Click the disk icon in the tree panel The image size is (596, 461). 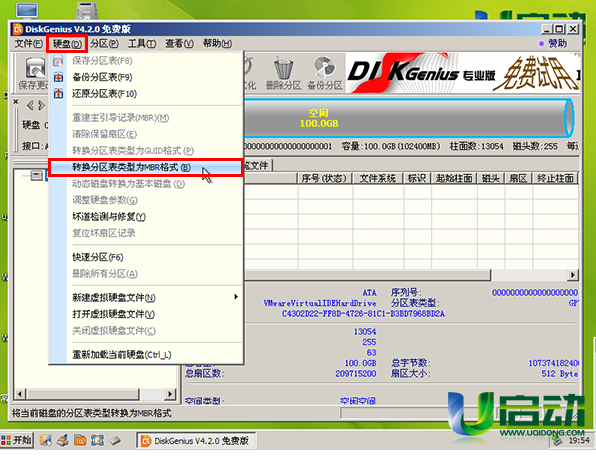click(36, 176)
